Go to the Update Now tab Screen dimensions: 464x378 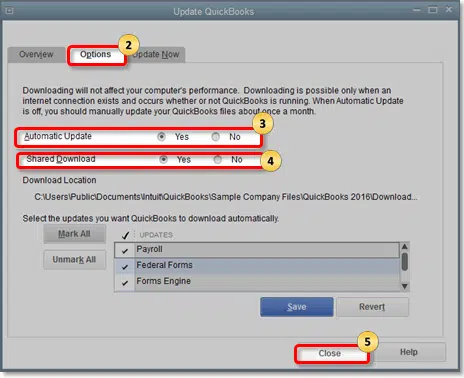(156, 54)
